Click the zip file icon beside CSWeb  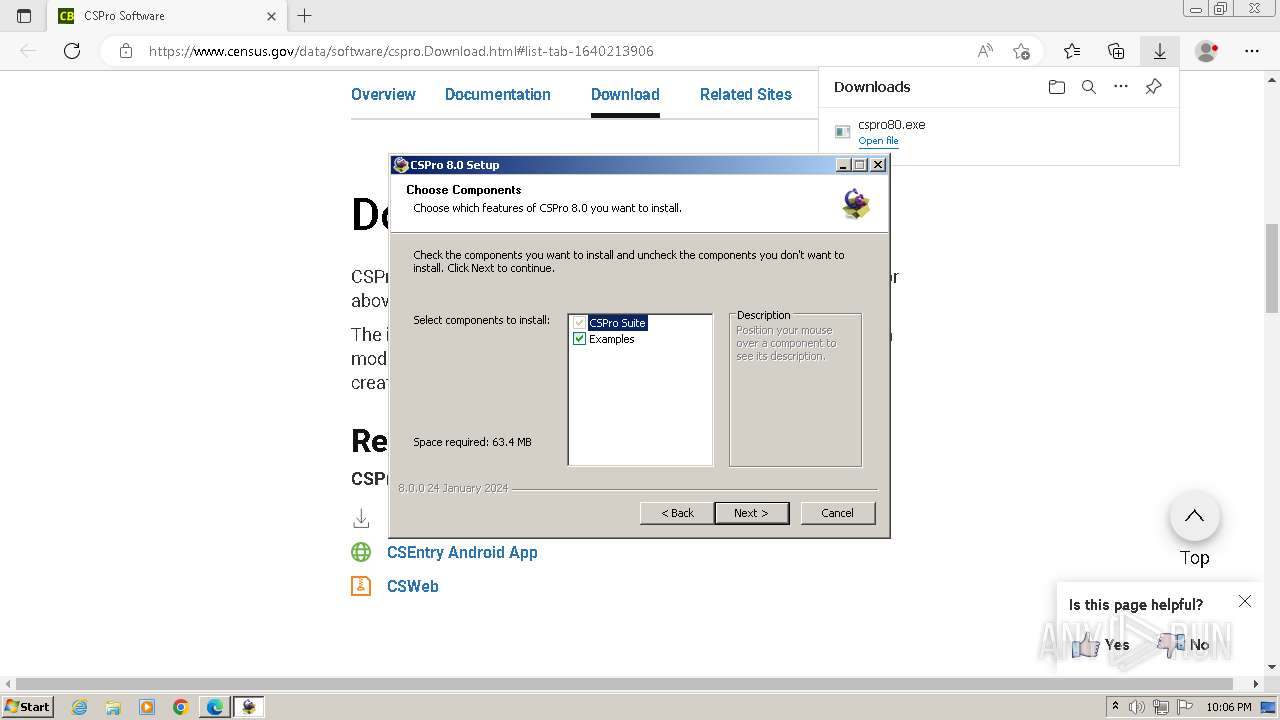click(361, 586)
